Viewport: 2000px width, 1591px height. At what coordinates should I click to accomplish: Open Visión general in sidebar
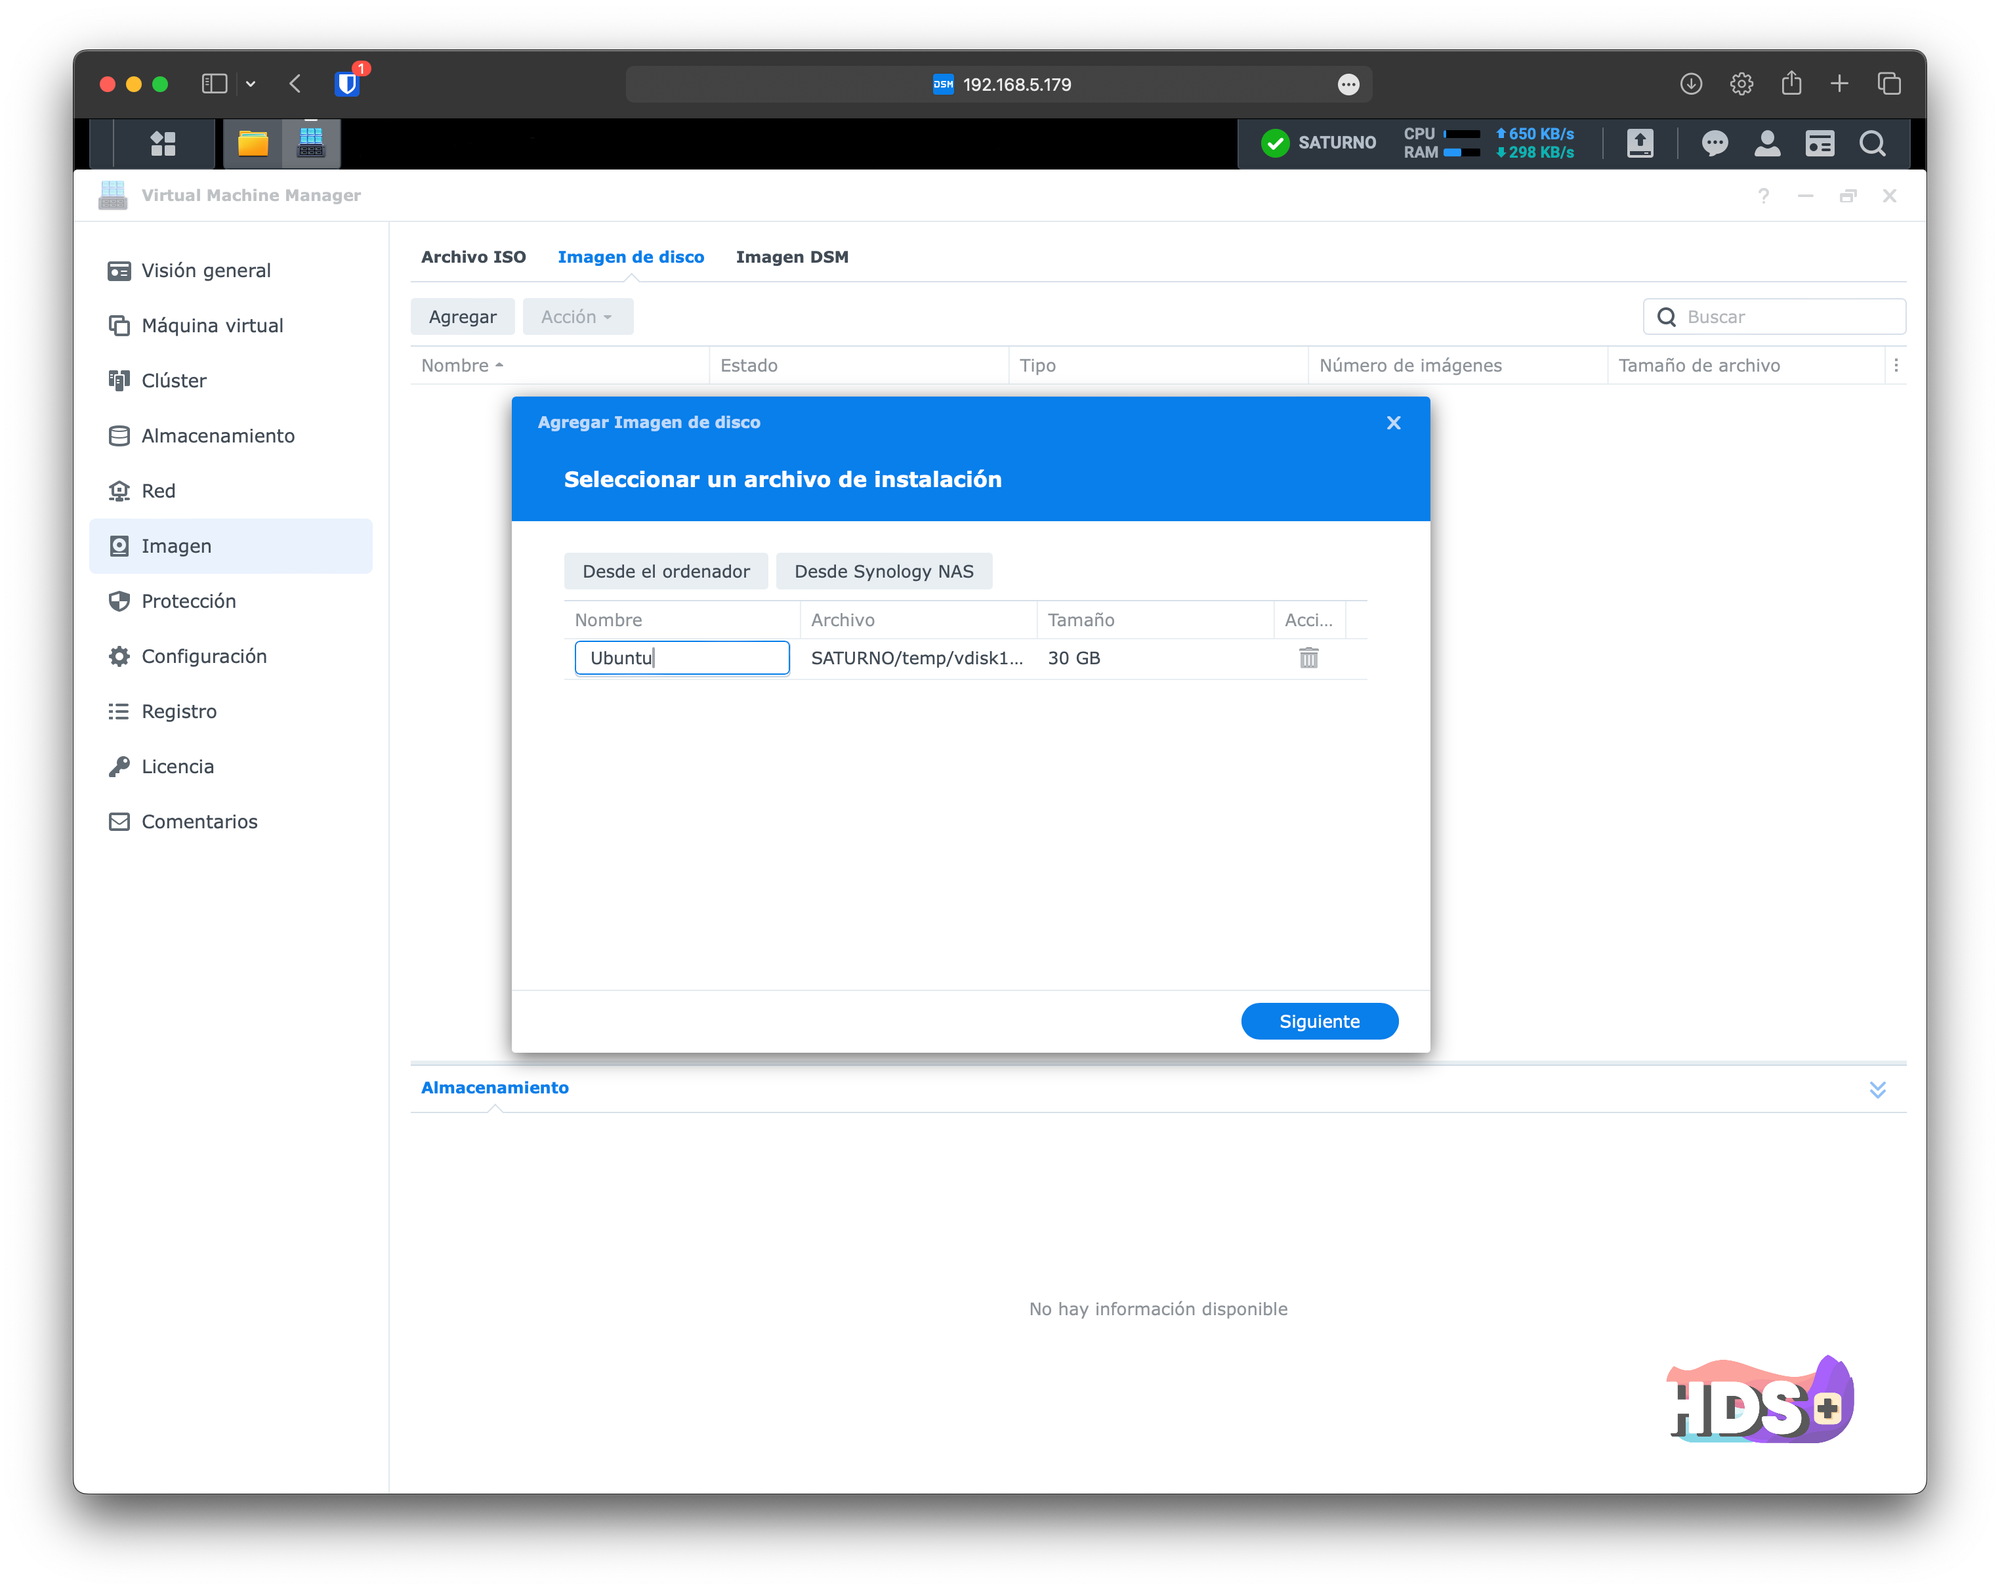click(231, 271)
